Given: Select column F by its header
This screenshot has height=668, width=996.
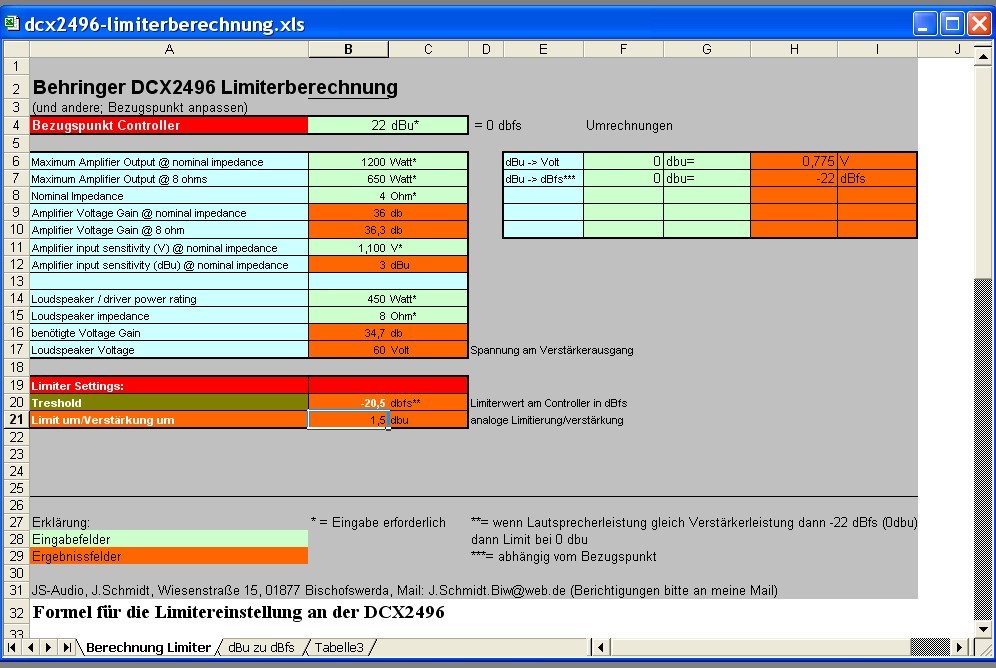Looking at the screenshot, I should pyautogui.click(x=623, y=50).
